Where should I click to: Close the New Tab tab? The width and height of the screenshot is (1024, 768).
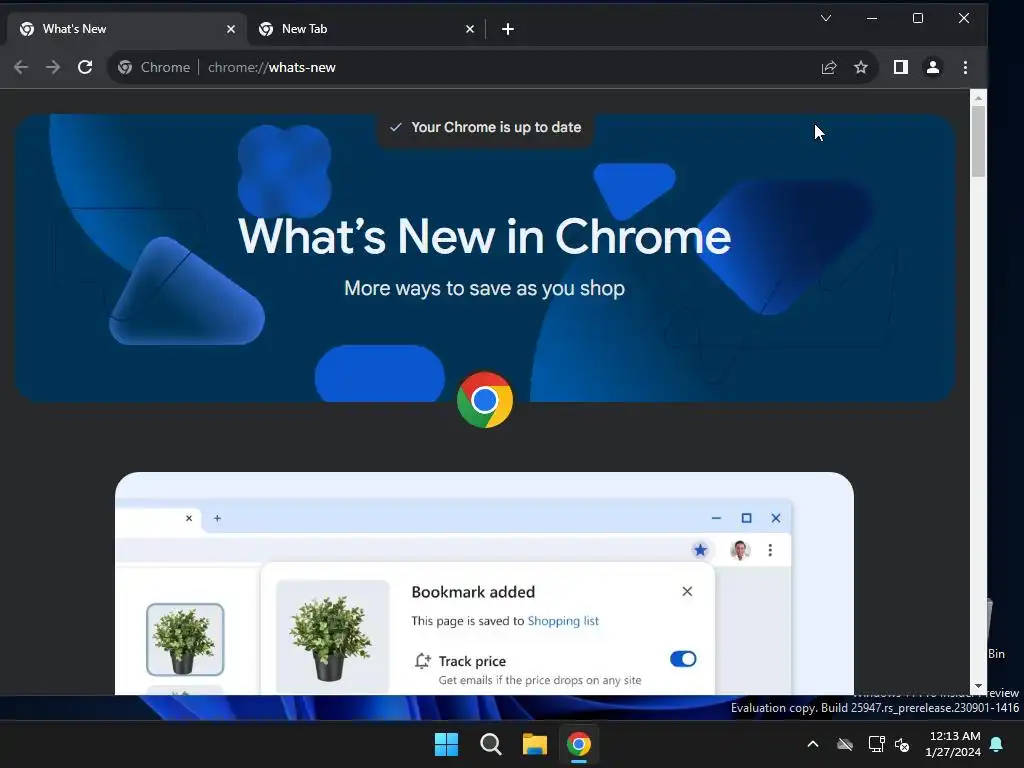pos(470,29)
